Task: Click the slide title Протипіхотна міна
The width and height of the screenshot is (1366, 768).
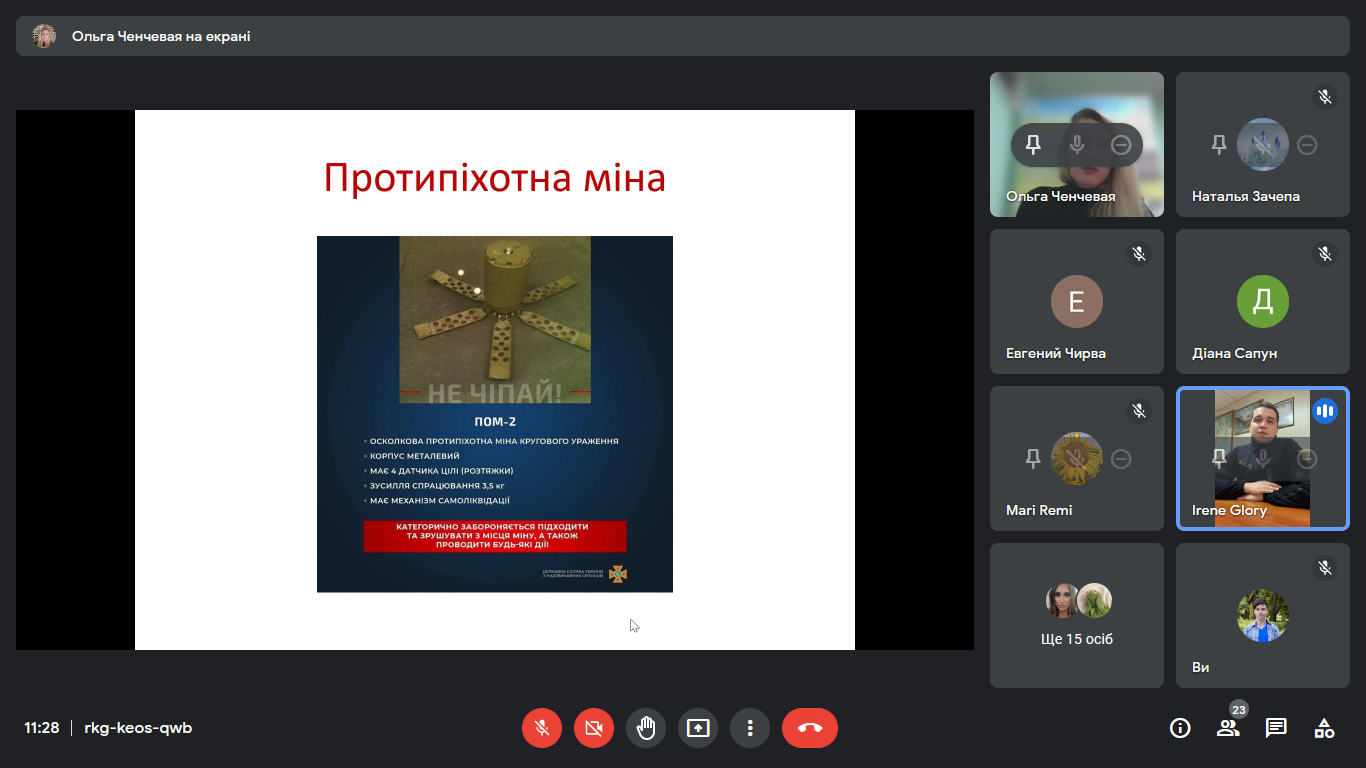Action: [495, 178]
